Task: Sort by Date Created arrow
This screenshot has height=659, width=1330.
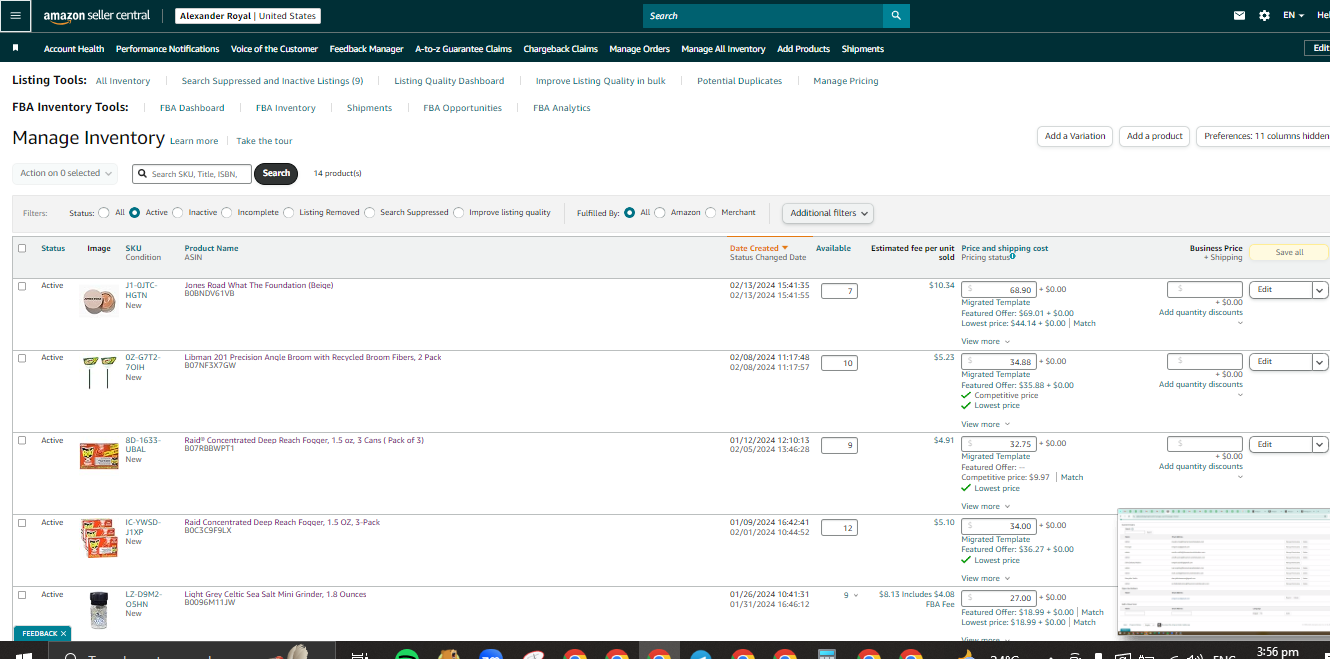Action: pos(785,248)
